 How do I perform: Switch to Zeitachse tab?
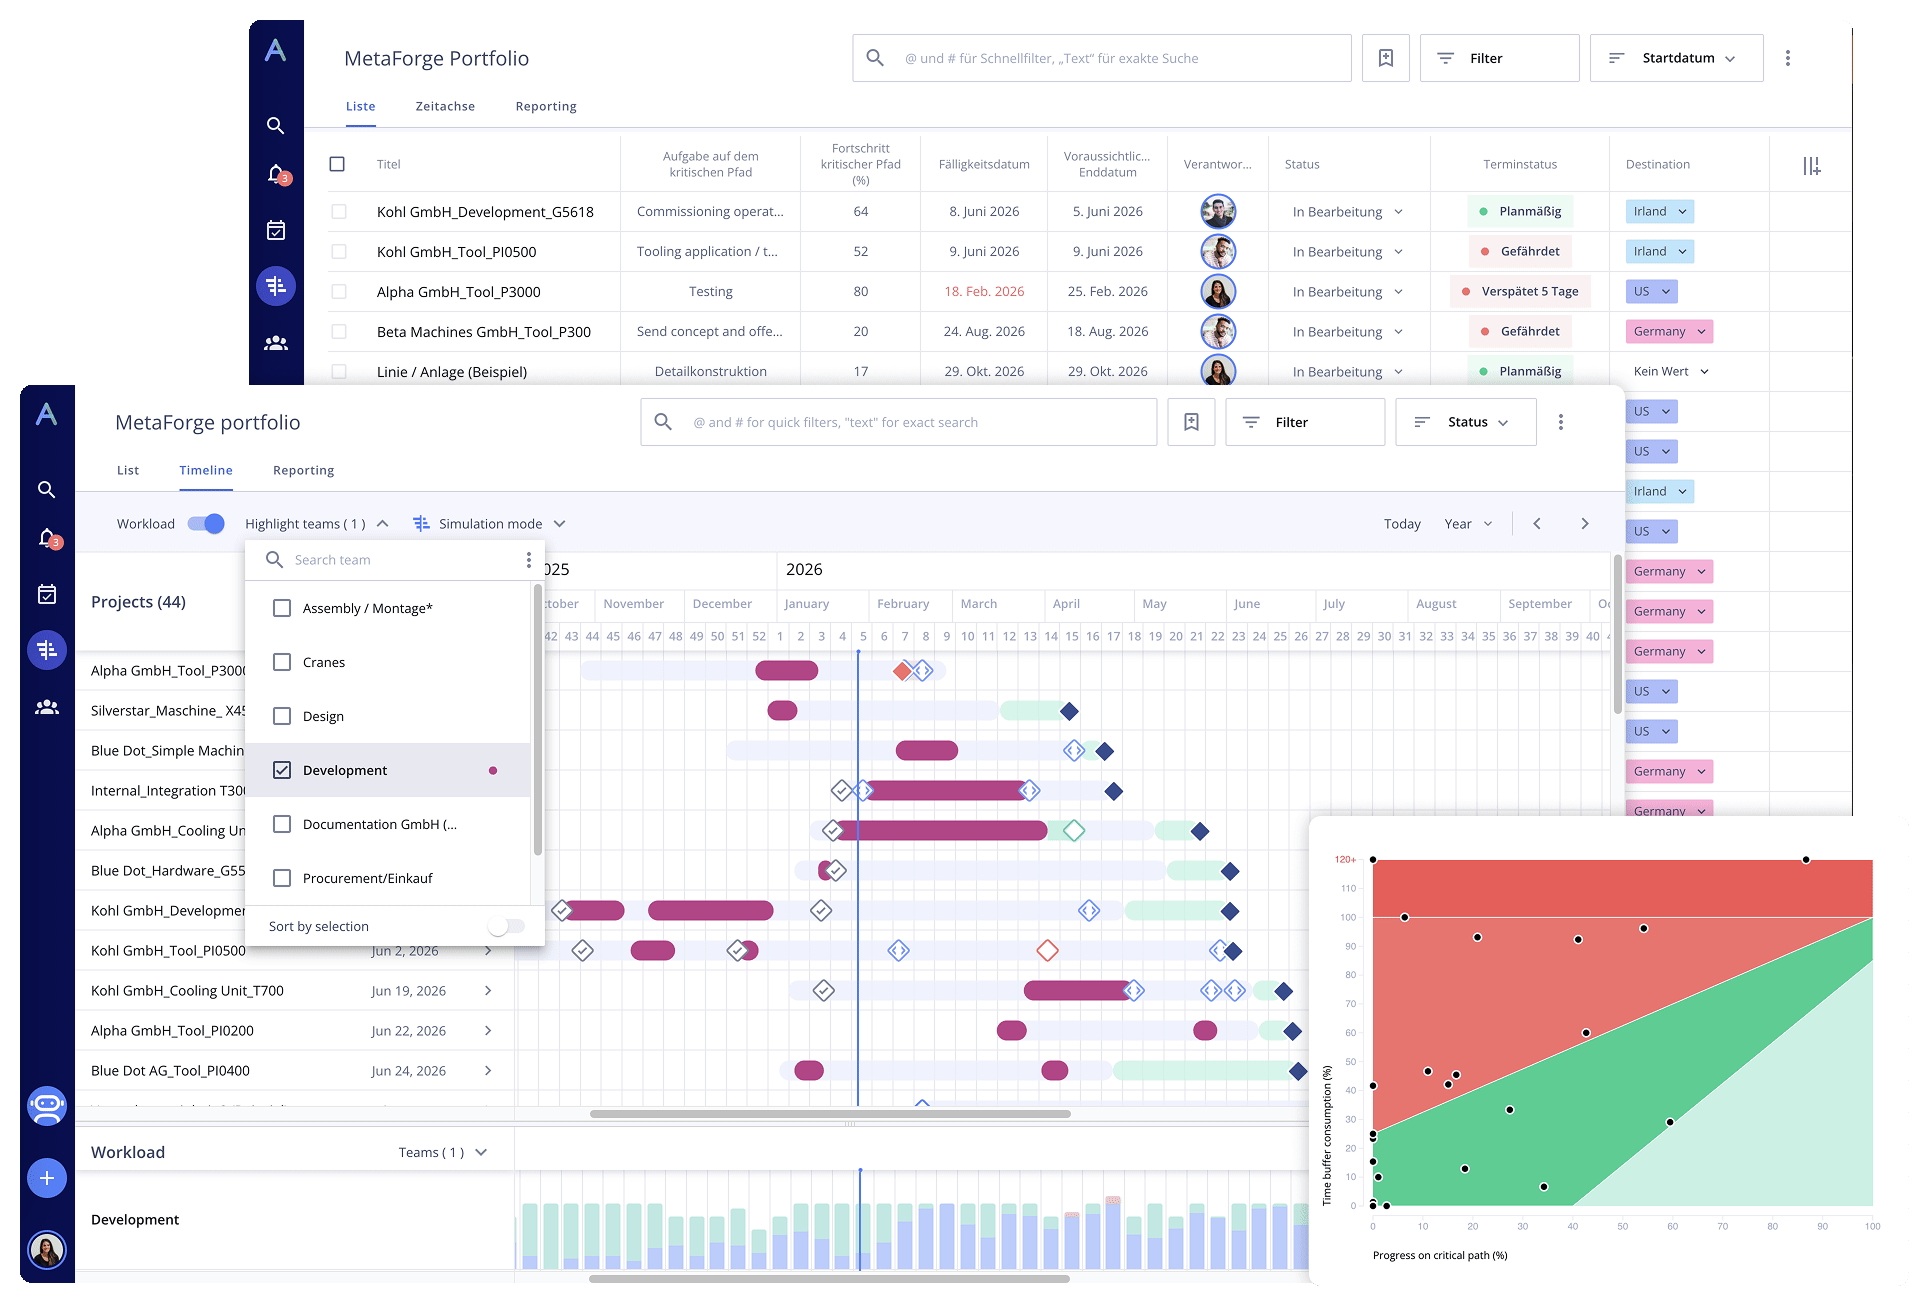[445, 106]
